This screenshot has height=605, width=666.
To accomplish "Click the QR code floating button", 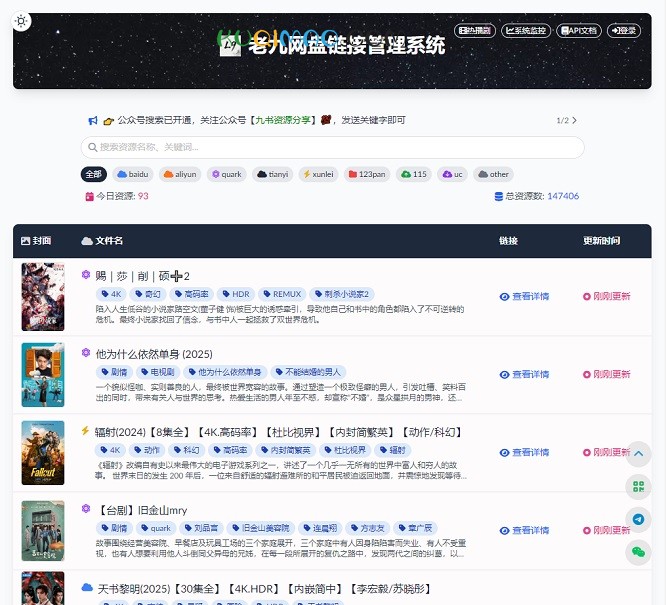I will 638,486.
